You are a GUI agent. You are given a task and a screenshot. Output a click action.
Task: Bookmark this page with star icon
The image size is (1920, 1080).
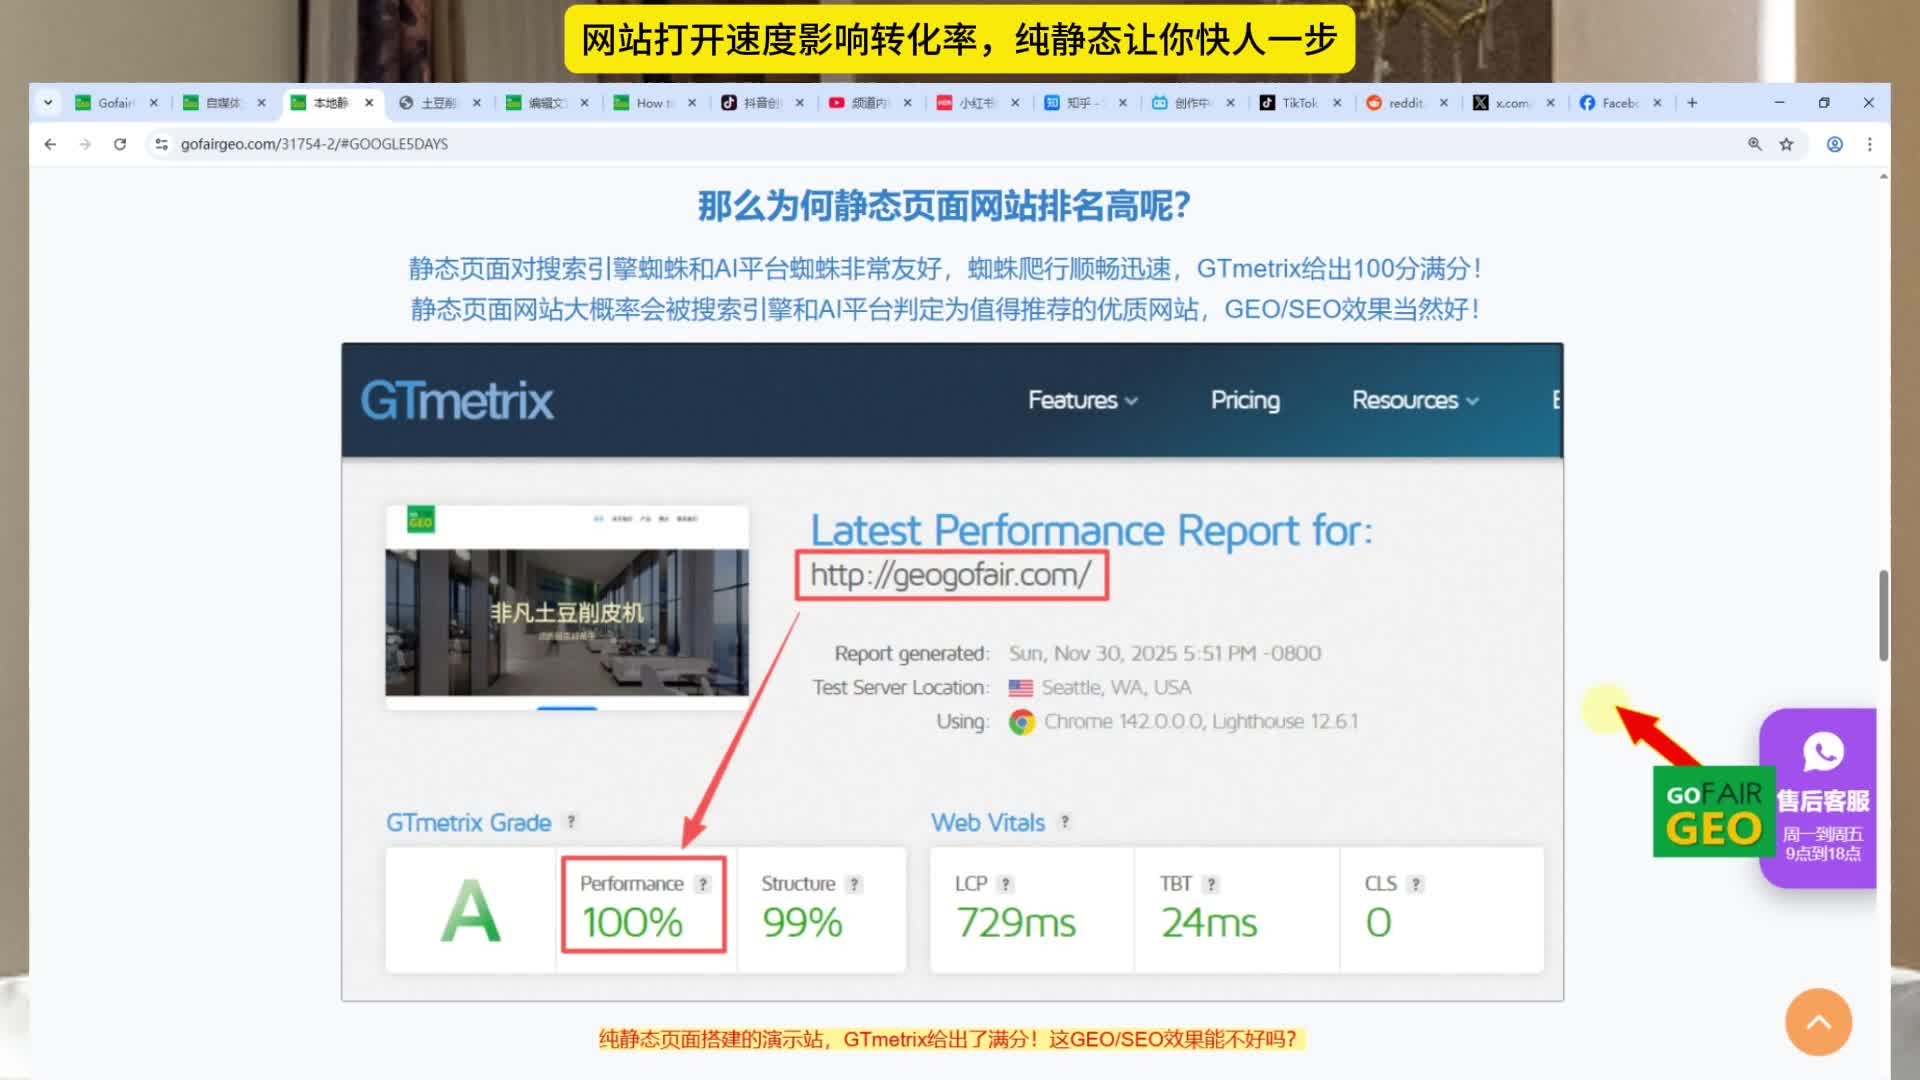(x=1786, y=144)
